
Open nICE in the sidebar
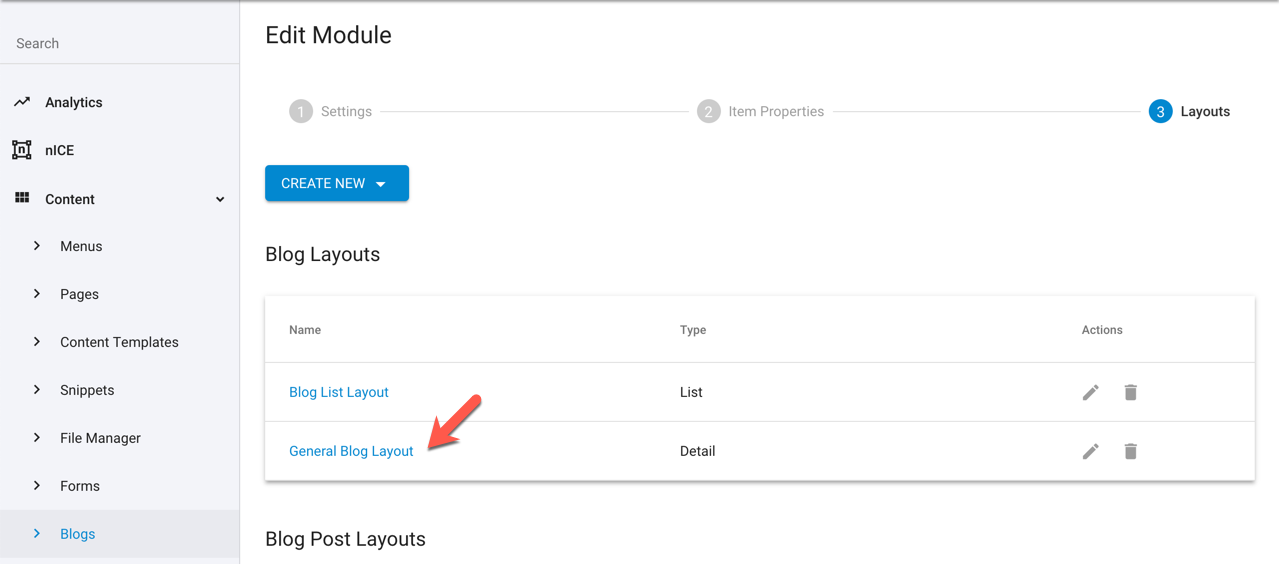point(59,150)
